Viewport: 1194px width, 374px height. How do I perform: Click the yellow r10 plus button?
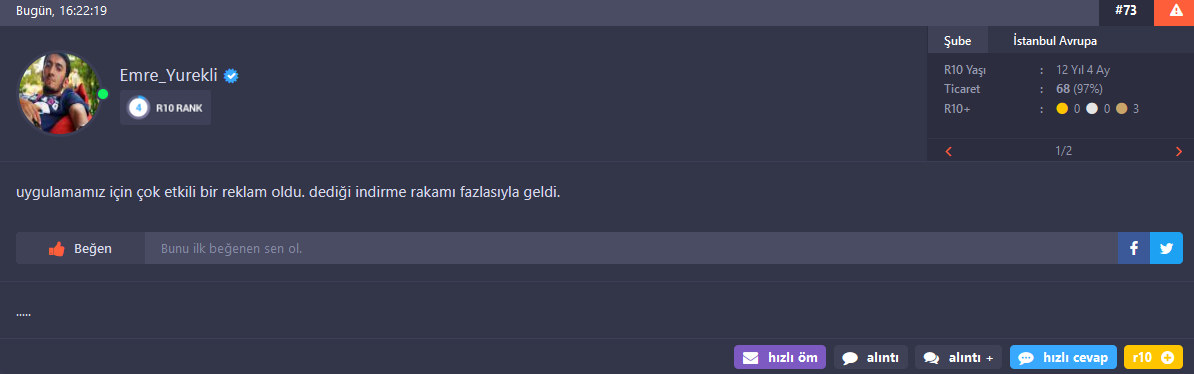tap(1153, 357)
